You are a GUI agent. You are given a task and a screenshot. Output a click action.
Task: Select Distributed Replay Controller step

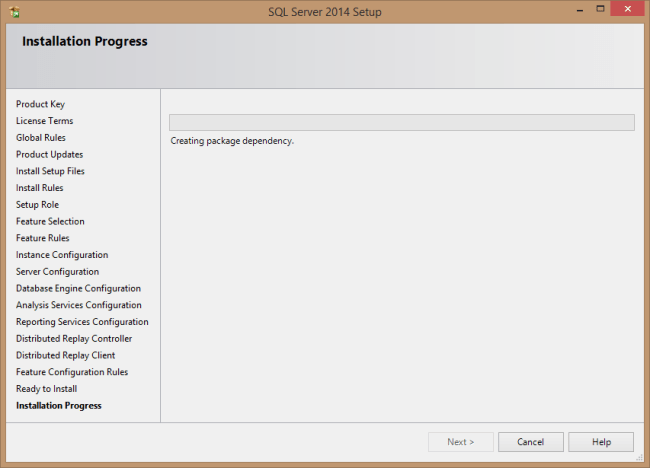pyautogui.click(x=74, y=339)
